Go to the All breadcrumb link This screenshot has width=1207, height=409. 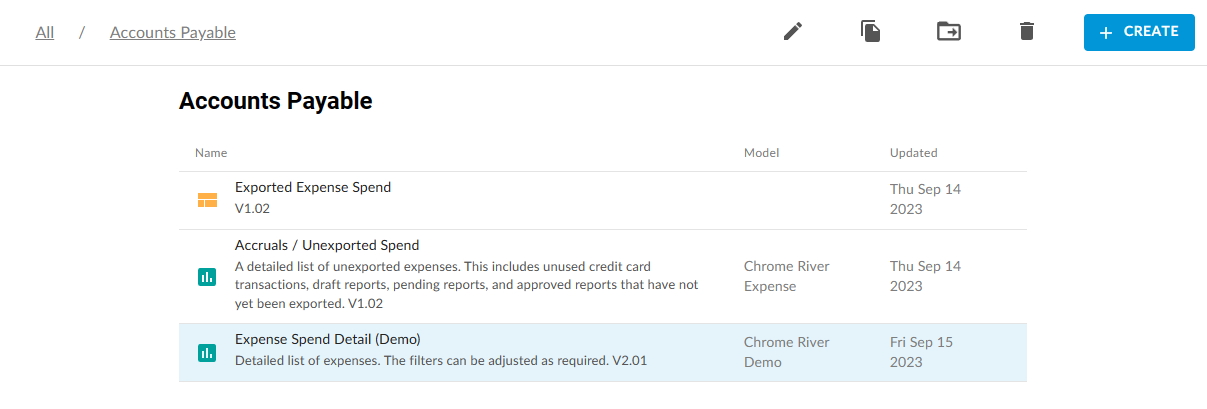[x=45, y=32]
